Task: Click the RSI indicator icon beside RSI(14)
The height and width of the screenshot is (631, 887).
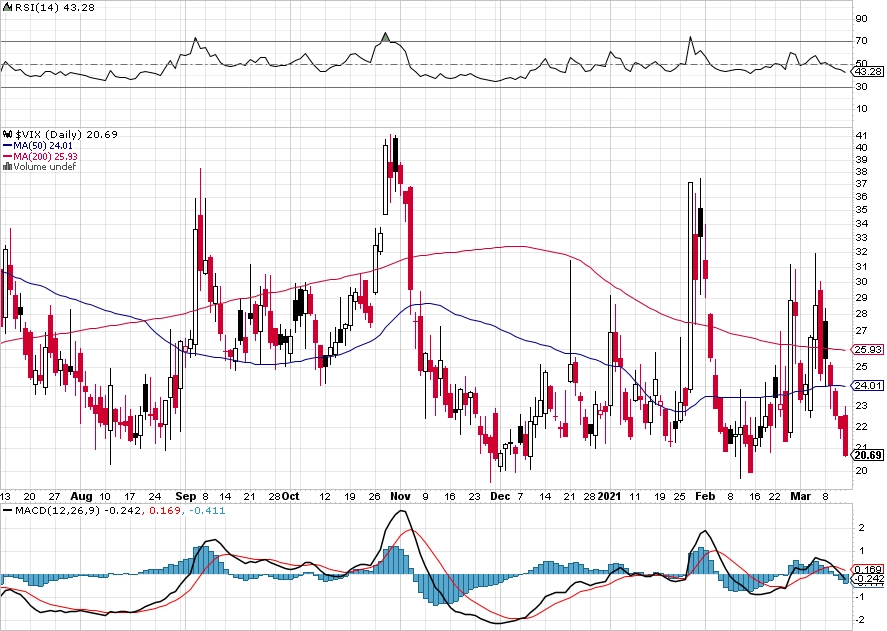Action: tap(7, 7)
